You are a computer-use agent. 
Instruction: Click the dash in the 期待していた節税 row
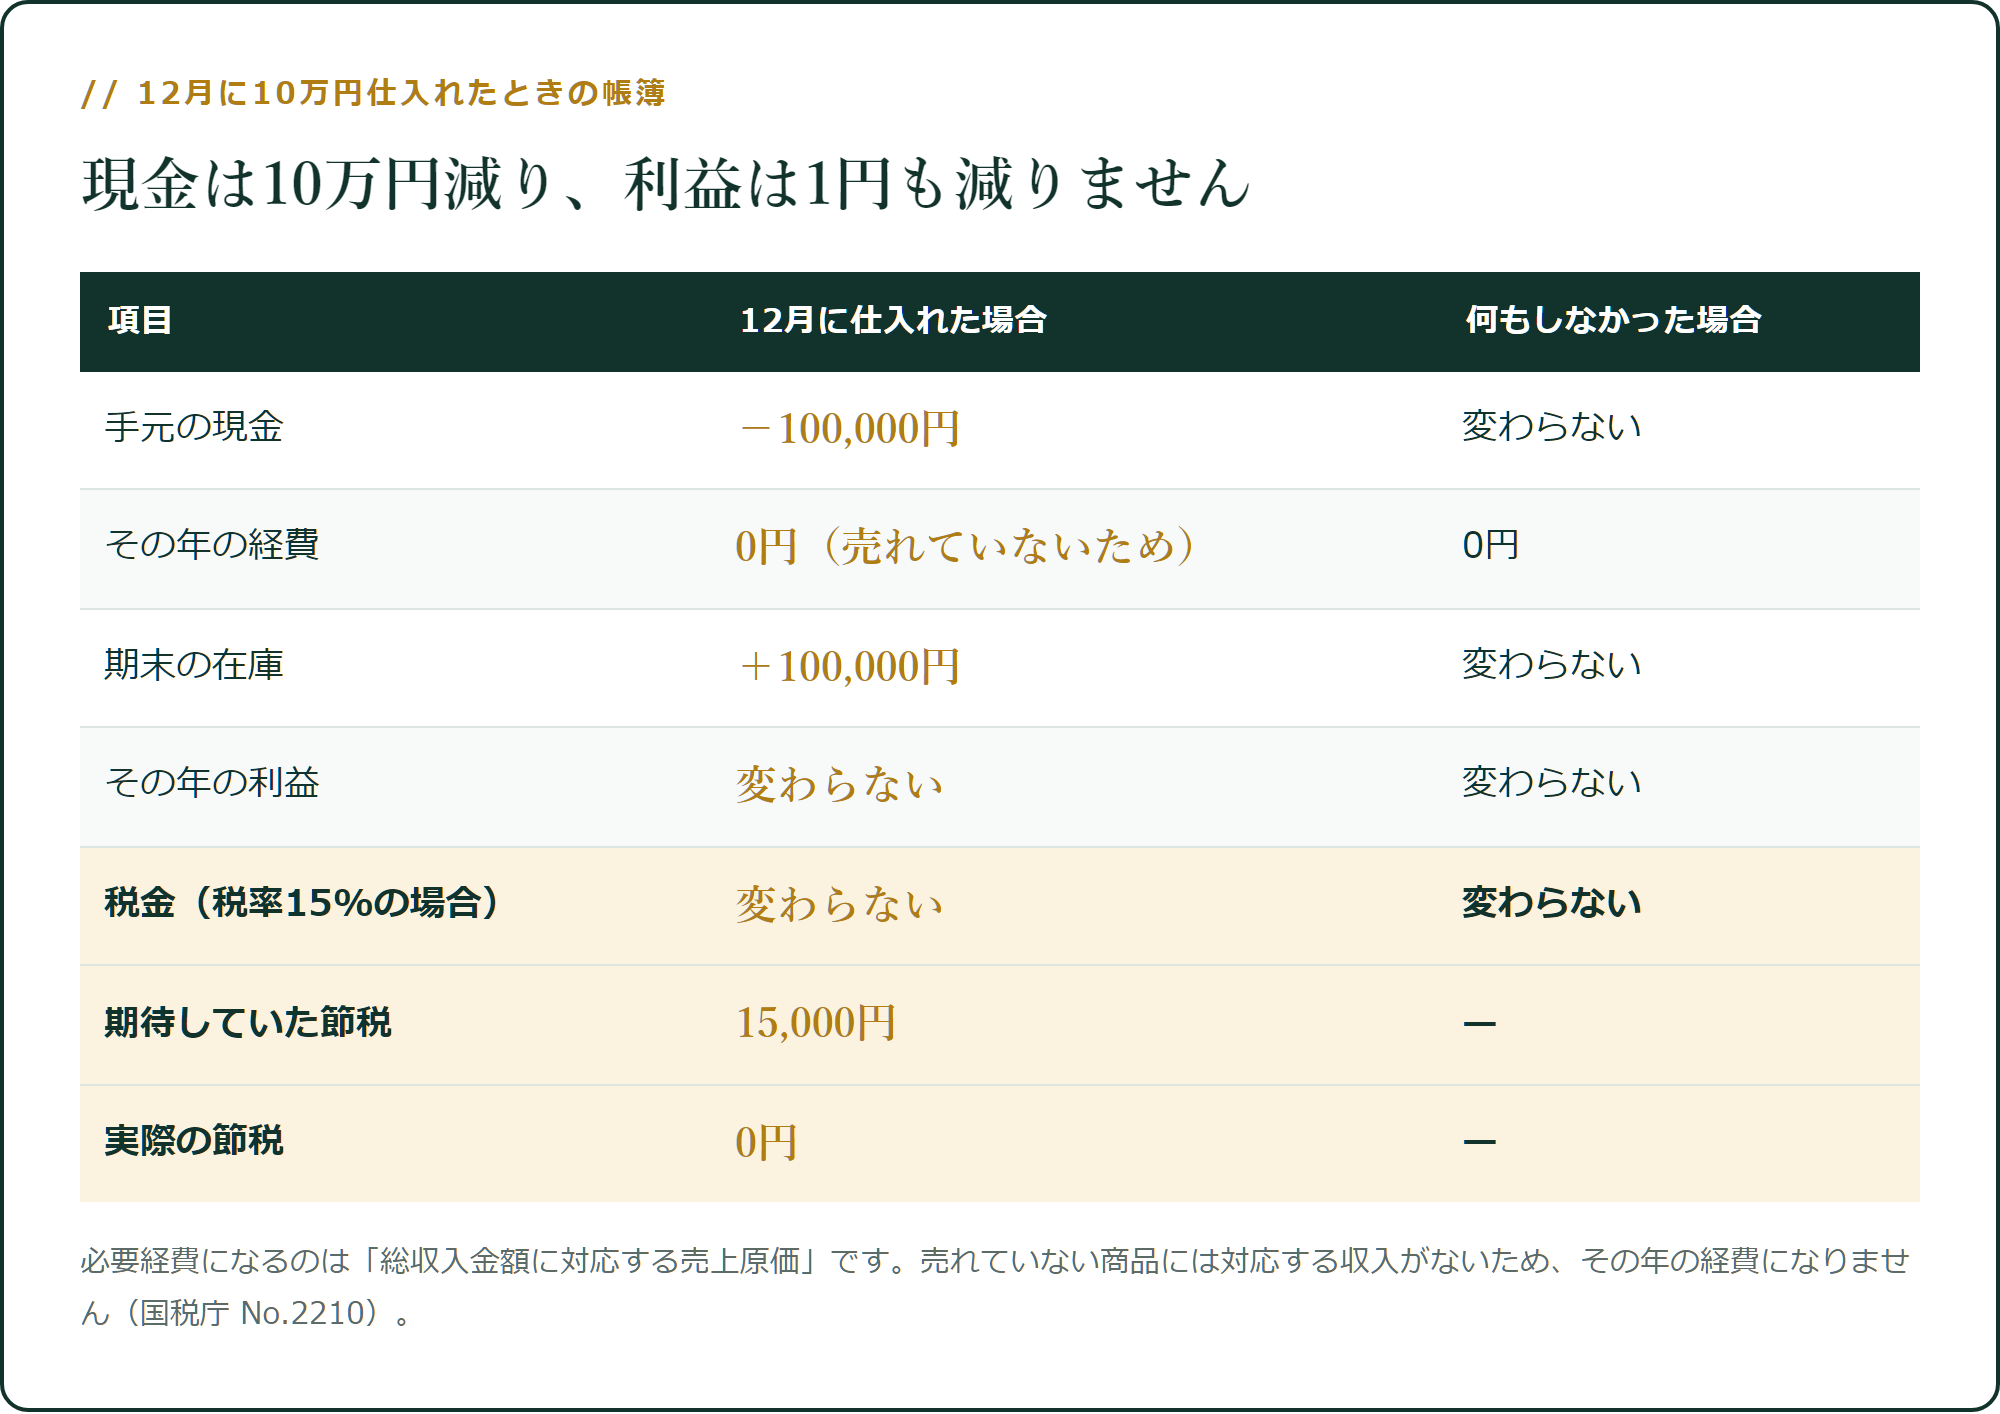pyautogui.click(x=1480, y=1025)
